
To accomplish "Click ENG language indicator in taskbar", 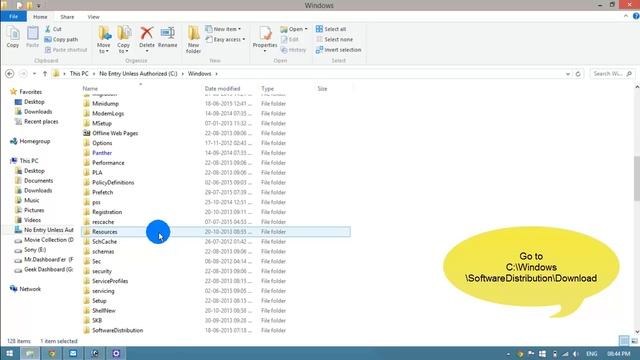I will tap(592, 354).
